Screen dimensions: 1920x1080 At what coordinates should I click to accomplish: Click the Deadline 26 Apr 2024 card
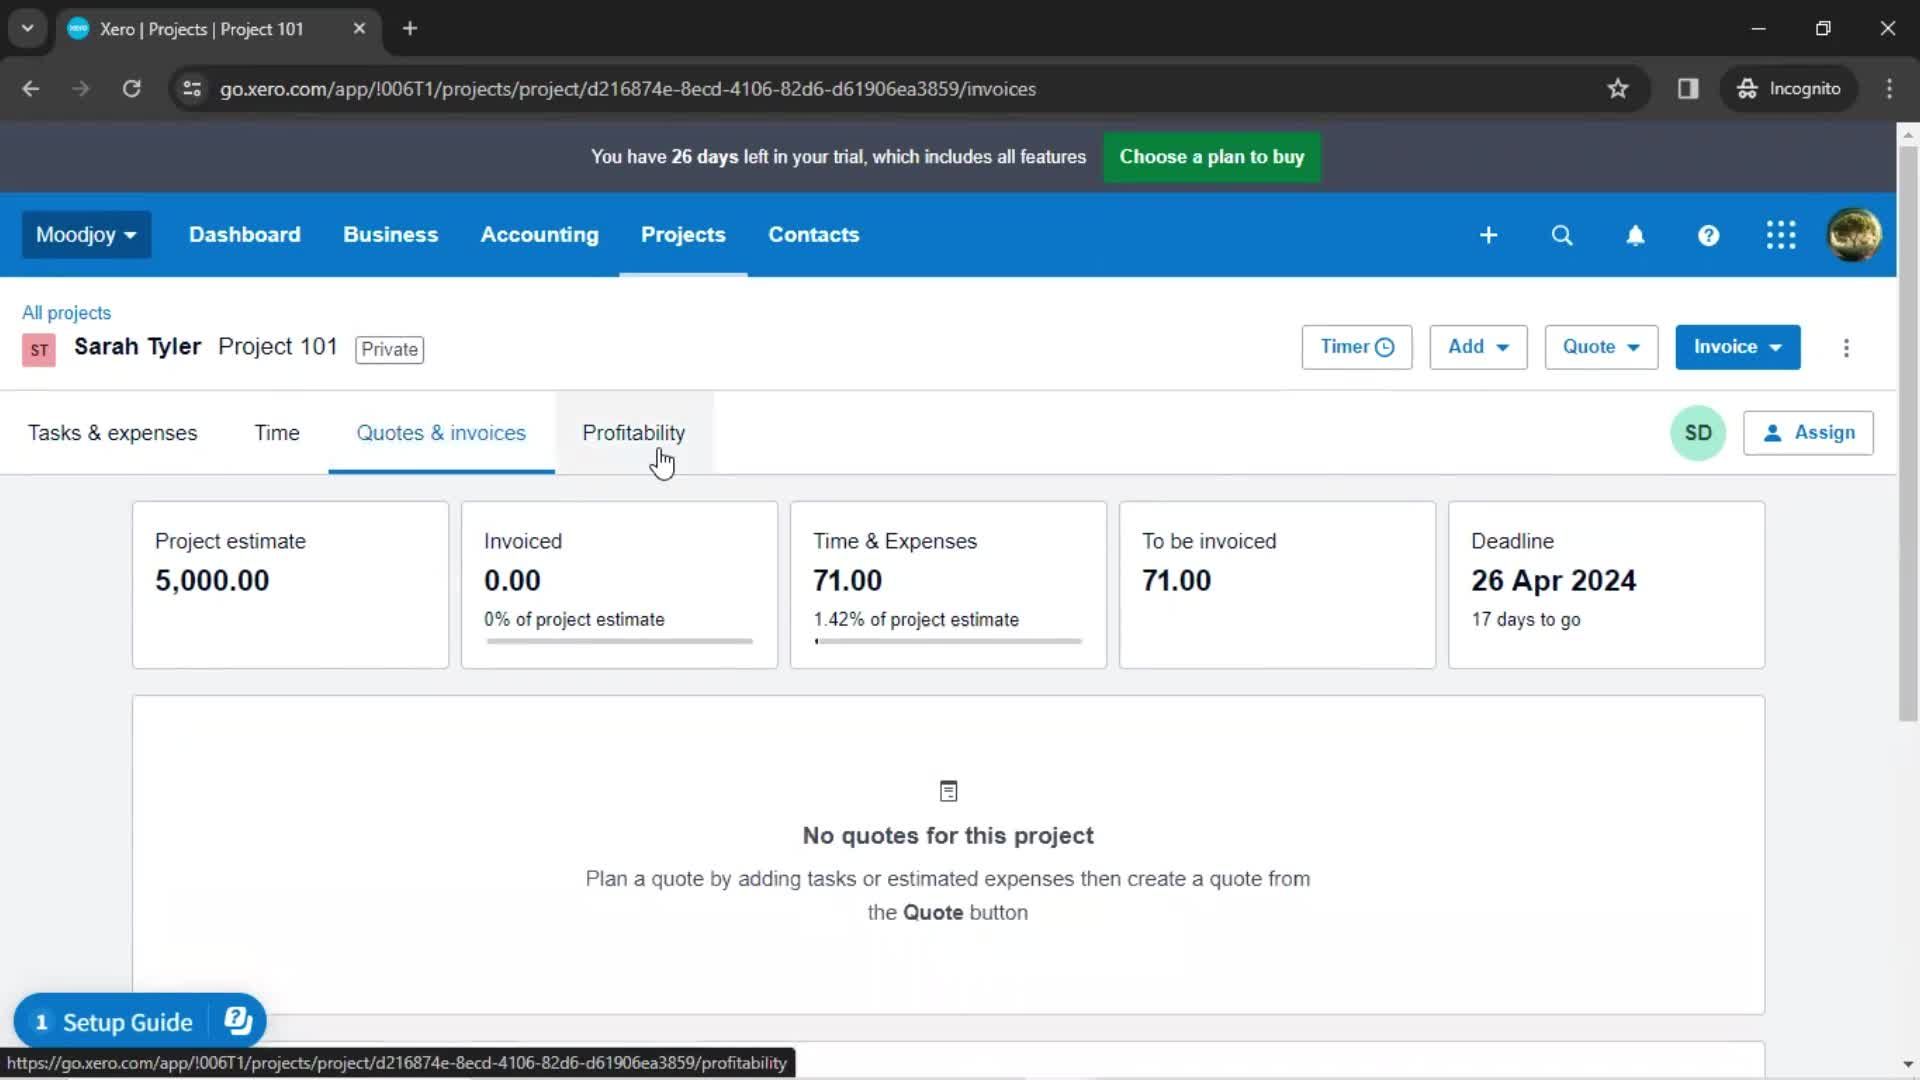1606,585
